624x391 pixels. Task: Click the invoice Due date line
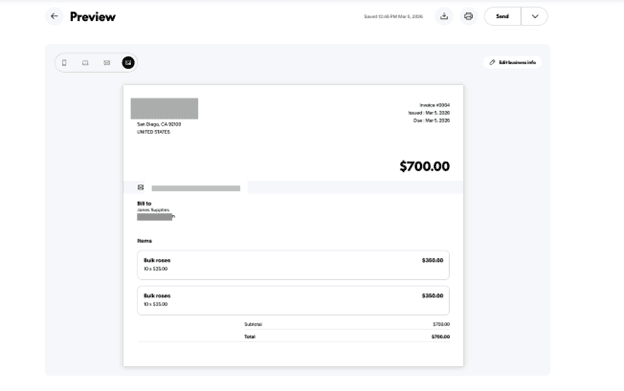[431, 120]
